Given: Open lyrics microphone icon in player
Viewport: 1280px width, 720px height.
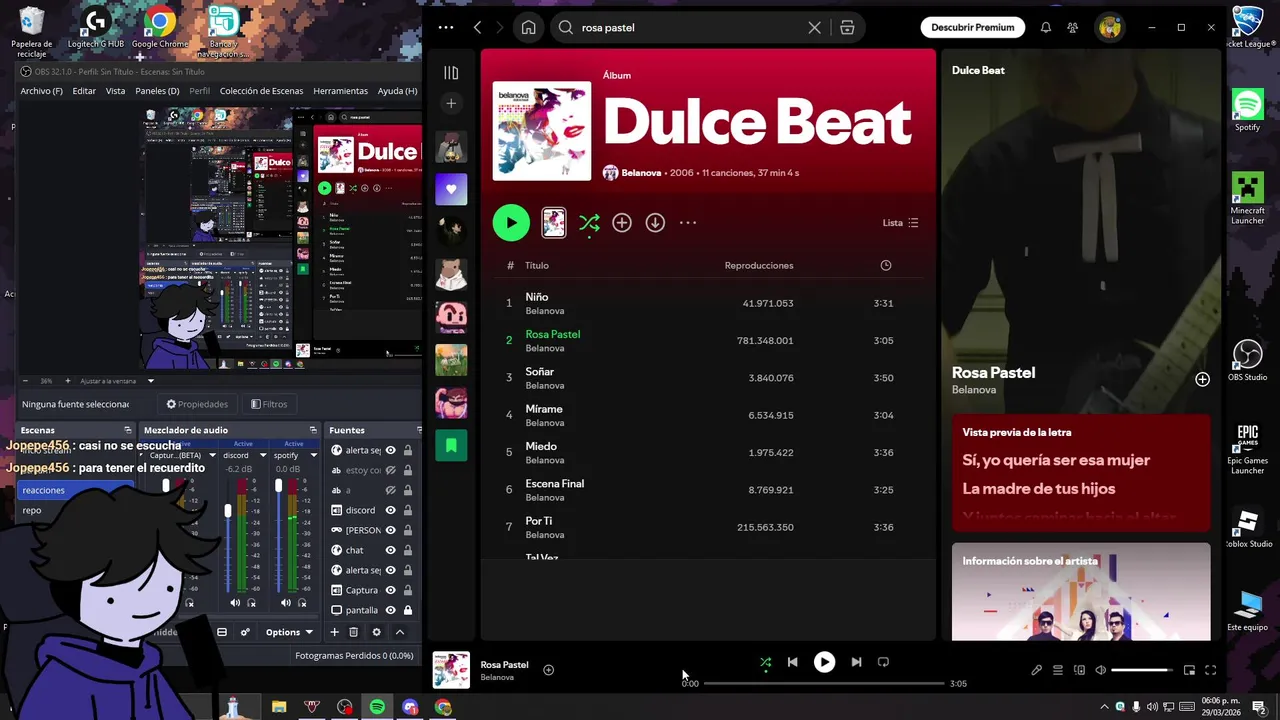Looking at the screenshot, I should pos(1036,670).
